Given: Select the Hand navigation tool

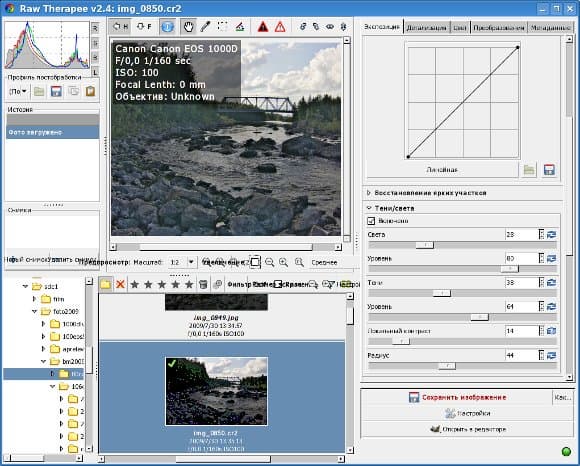Looking at the screenshot, I should (189, 27).
